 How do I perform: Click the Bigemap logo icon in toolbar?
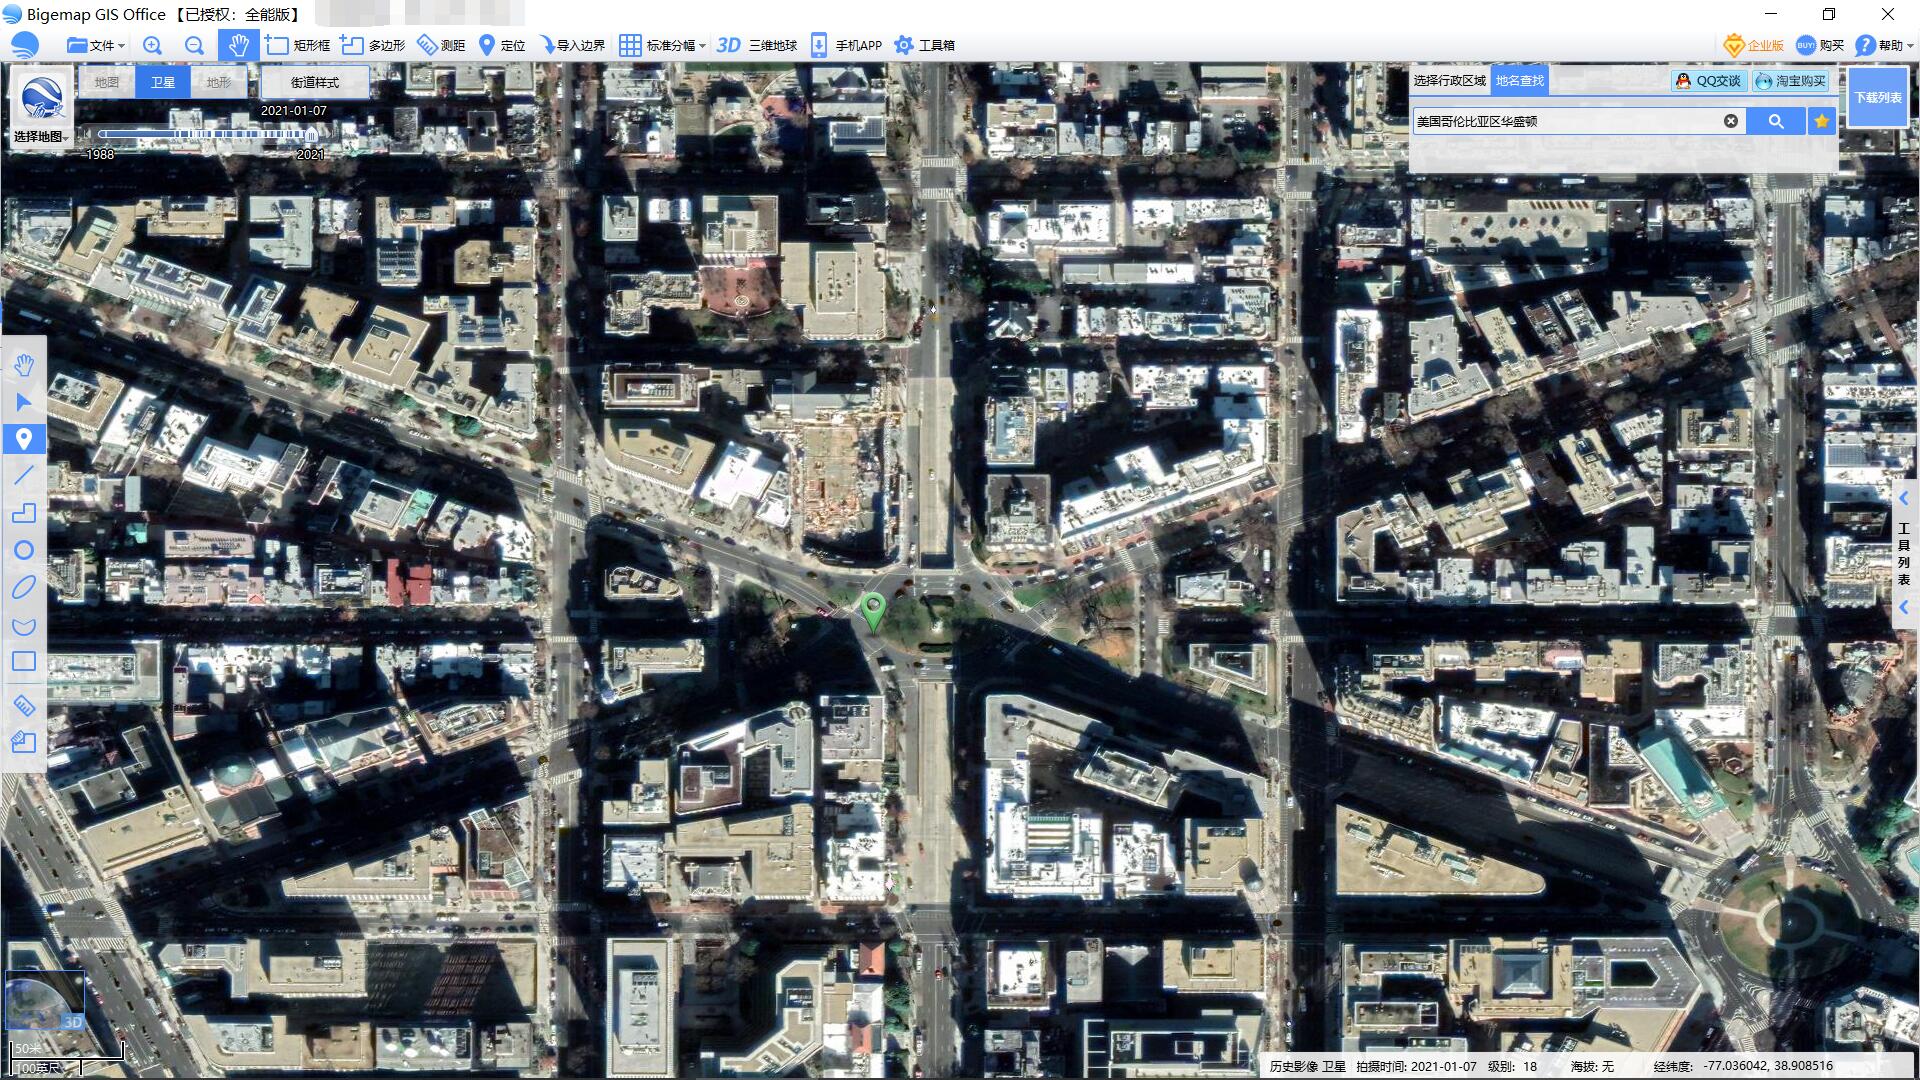25,45
